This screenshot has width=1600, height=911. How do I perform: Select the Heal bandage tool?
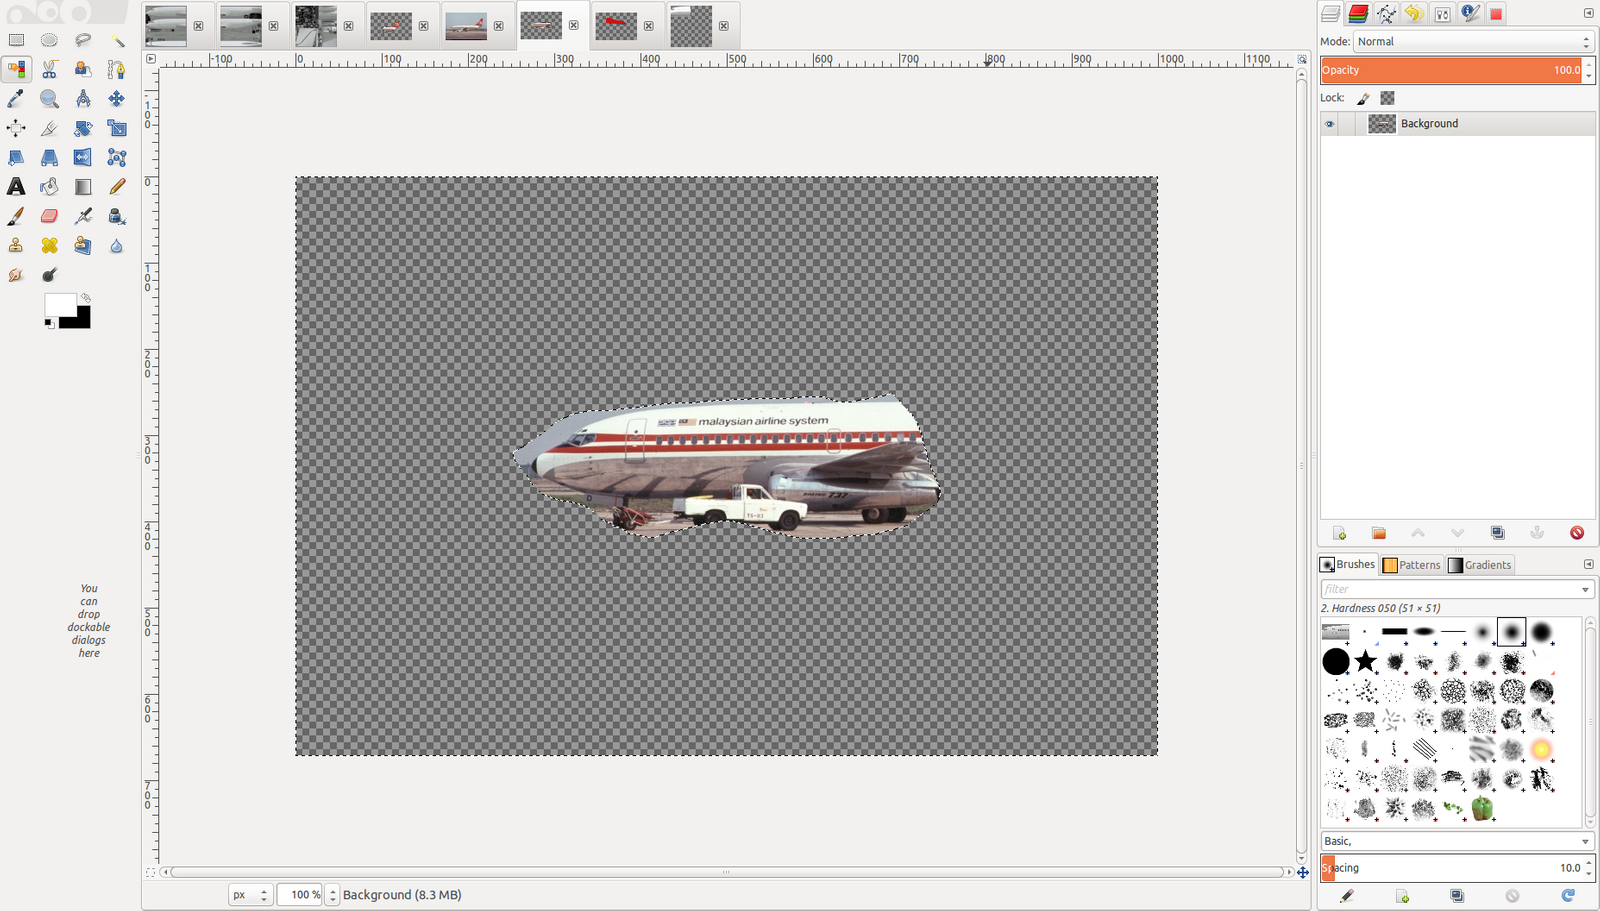pyautogui.click(x=49, y=245)
